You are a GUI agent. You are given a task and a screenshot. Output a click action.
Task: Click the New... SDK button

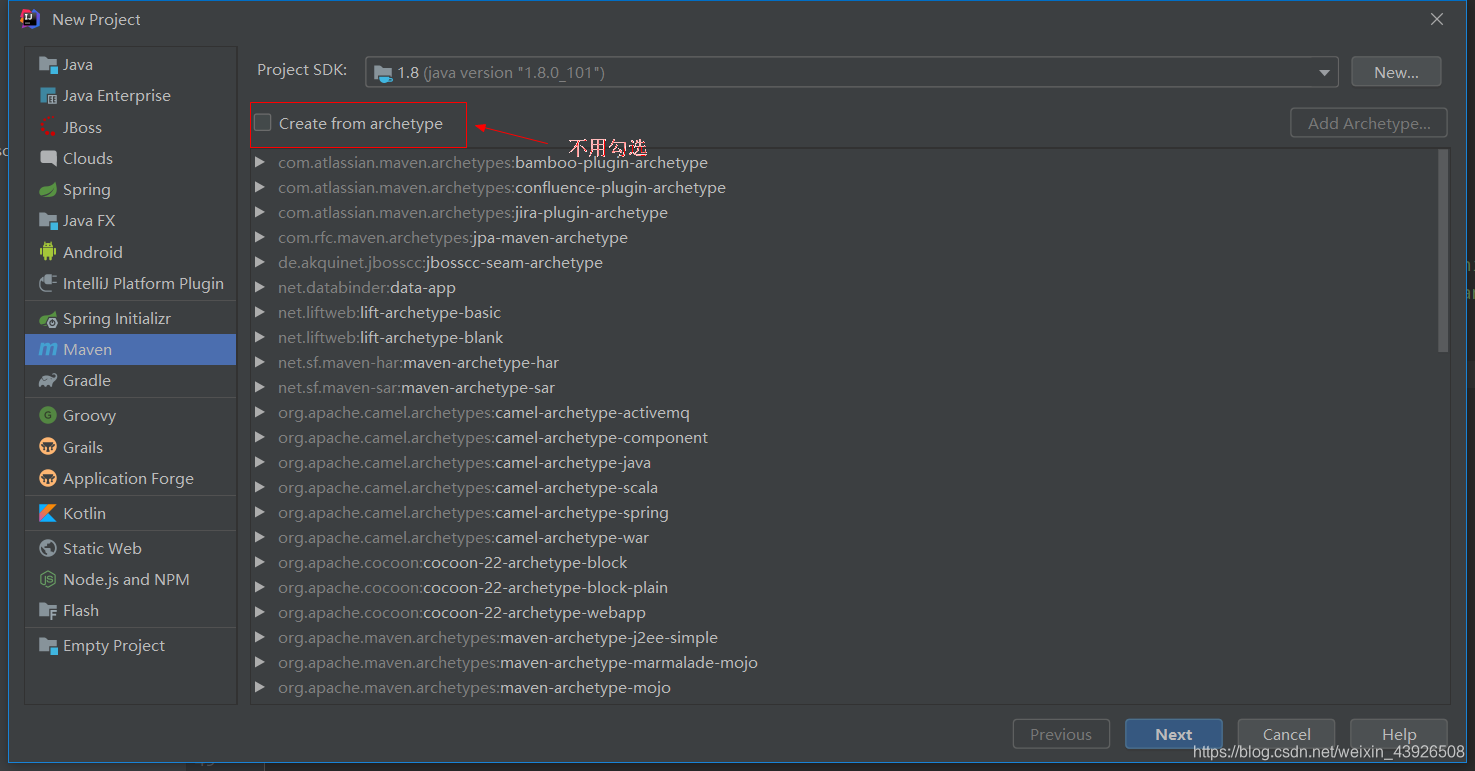pos(1396,72)
